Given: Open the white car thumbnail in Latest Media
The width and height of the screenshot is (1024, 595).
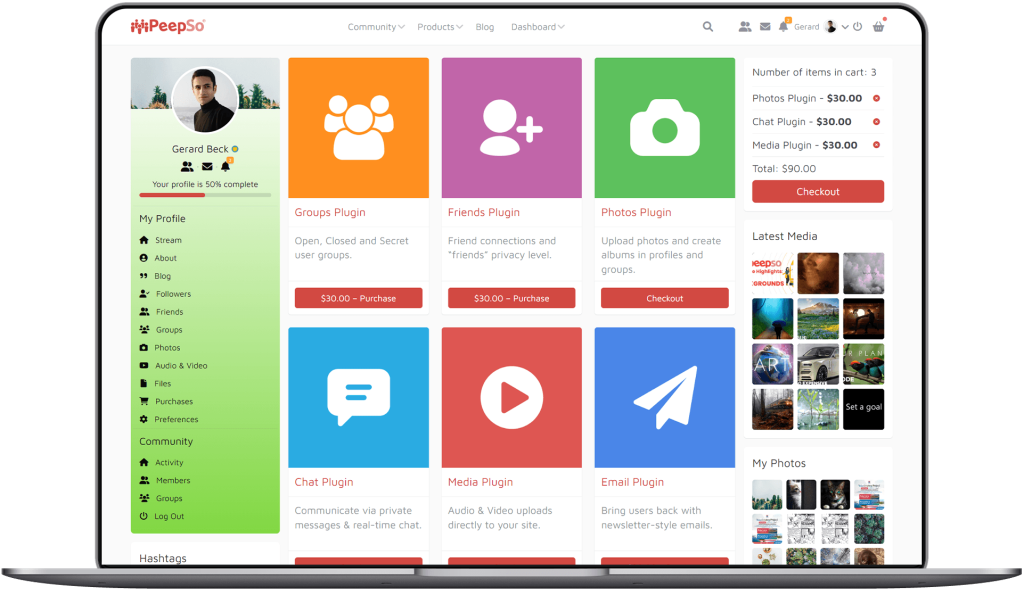Looking at the screenshot, I should coord(818,364).
